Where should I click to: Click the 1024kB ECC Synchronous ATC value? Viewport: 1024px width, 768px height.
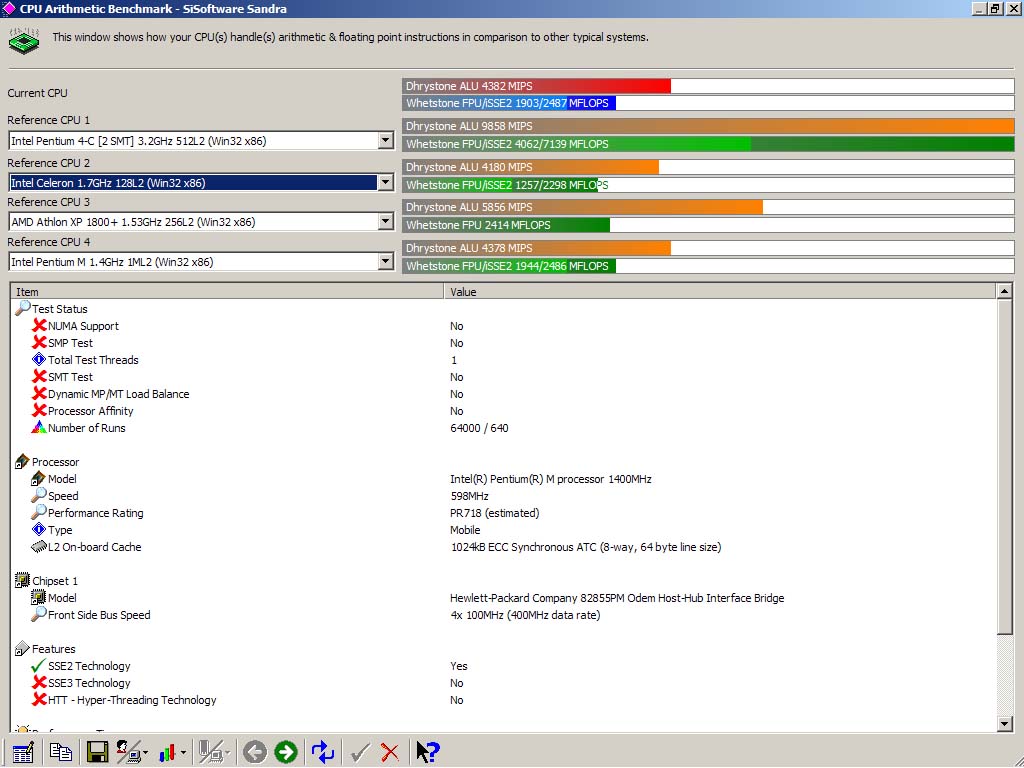click(586, 547)
